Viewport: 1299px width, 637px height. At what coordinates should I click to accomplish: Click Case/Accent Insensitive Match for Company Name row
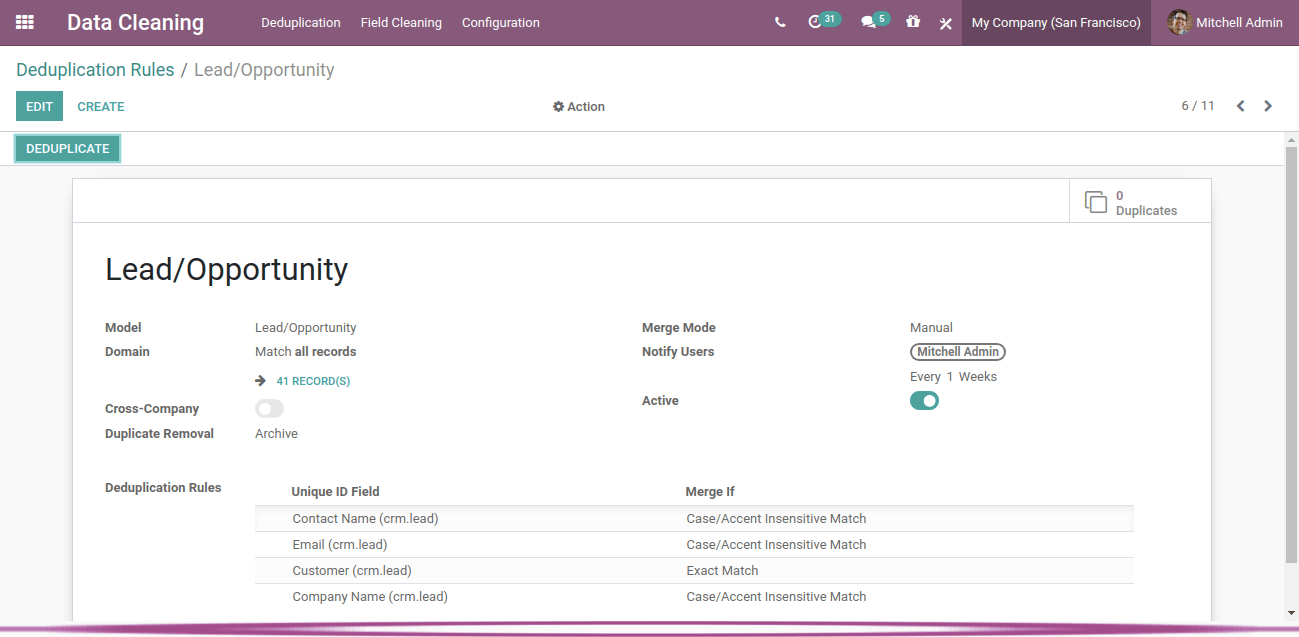[x=776, y=597]
